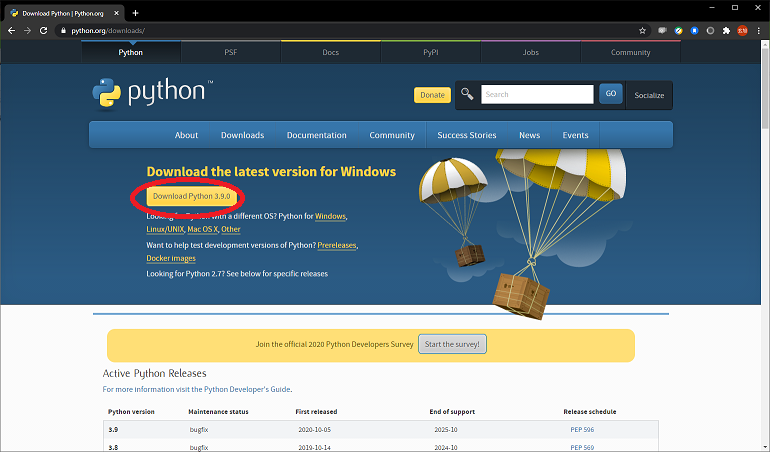Go back with browser back arrow
Image resolution: width=770 pixels, height=452 pixels.
11,30
